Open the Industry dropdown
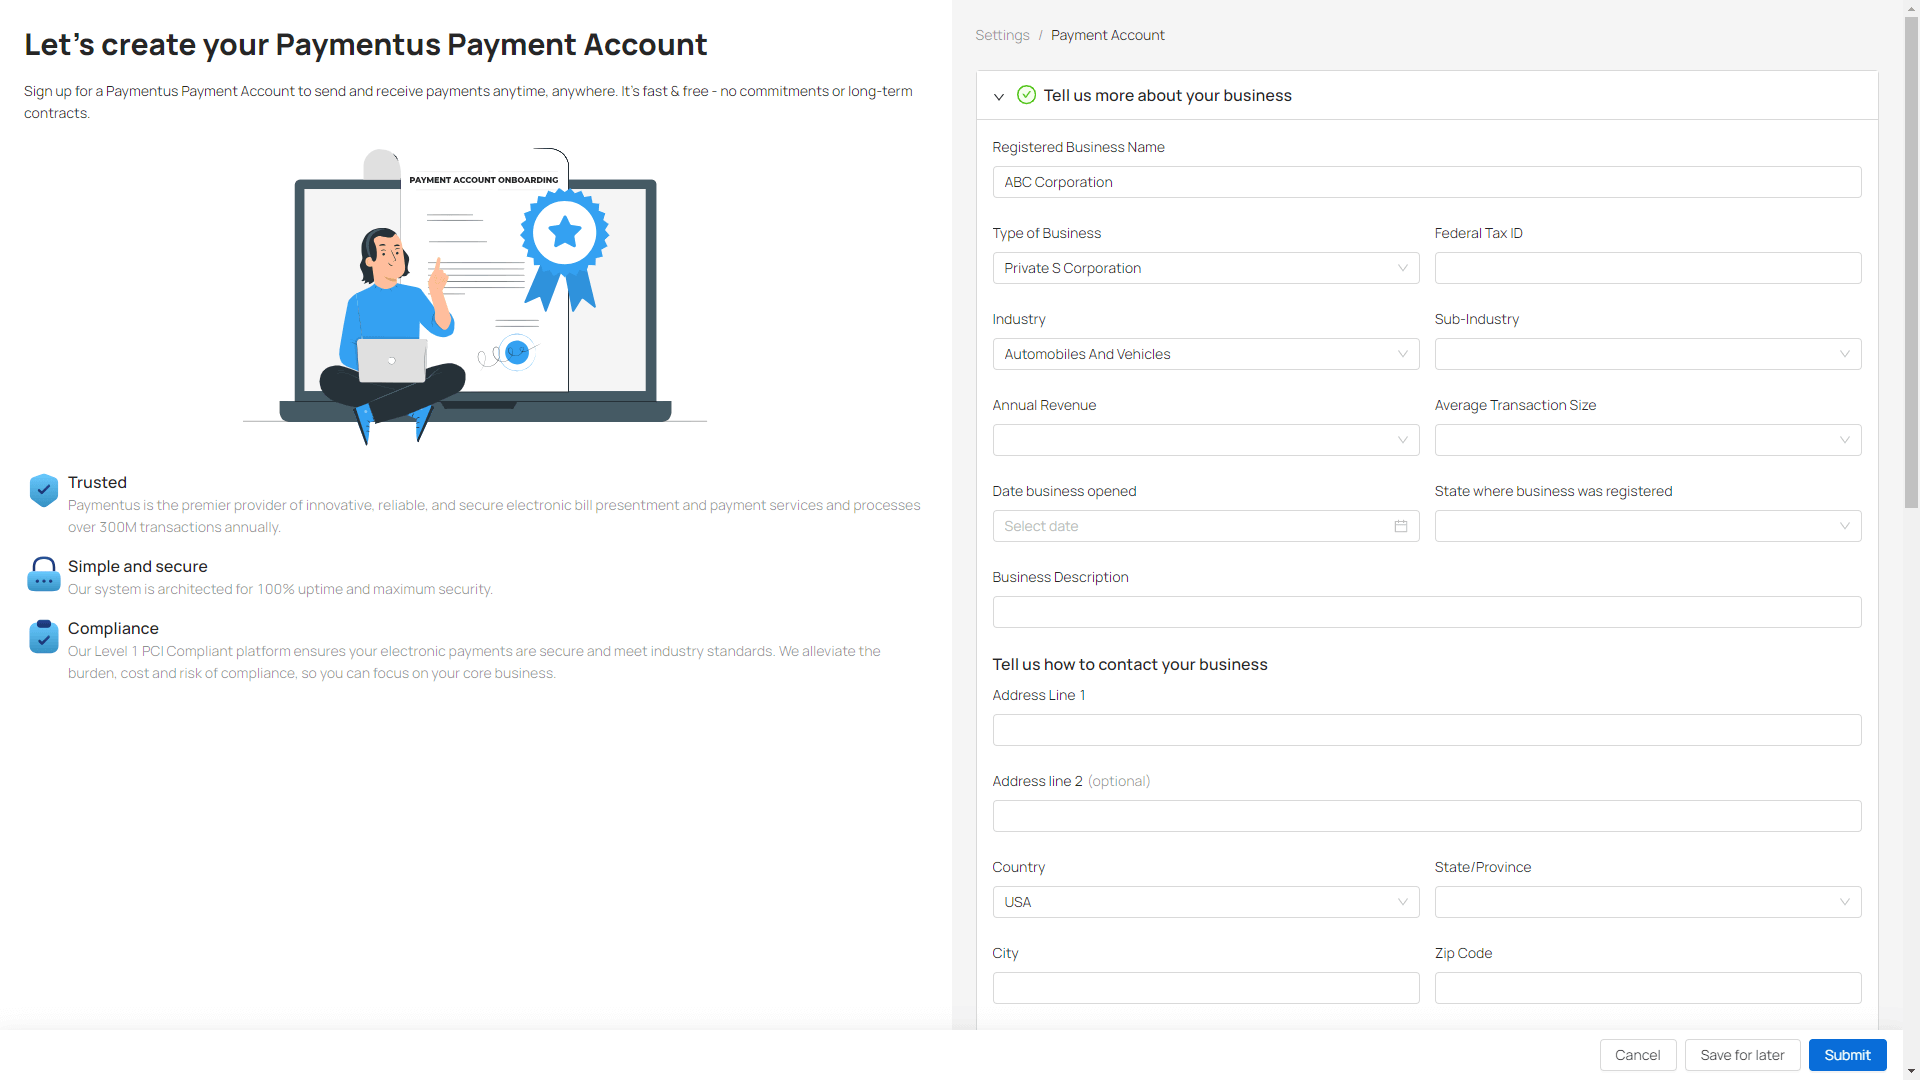The height and width of the screenshot is (1080, 1920). point(1205,354)
